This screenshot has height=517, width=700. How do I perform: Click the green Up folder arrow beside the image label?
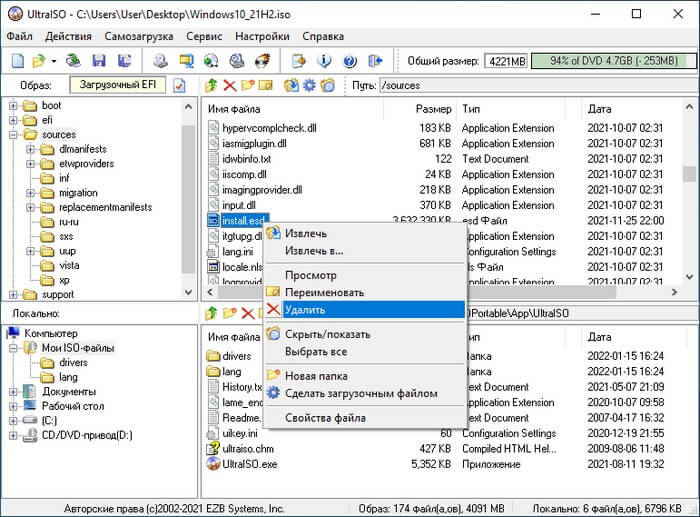coord(211,86)
